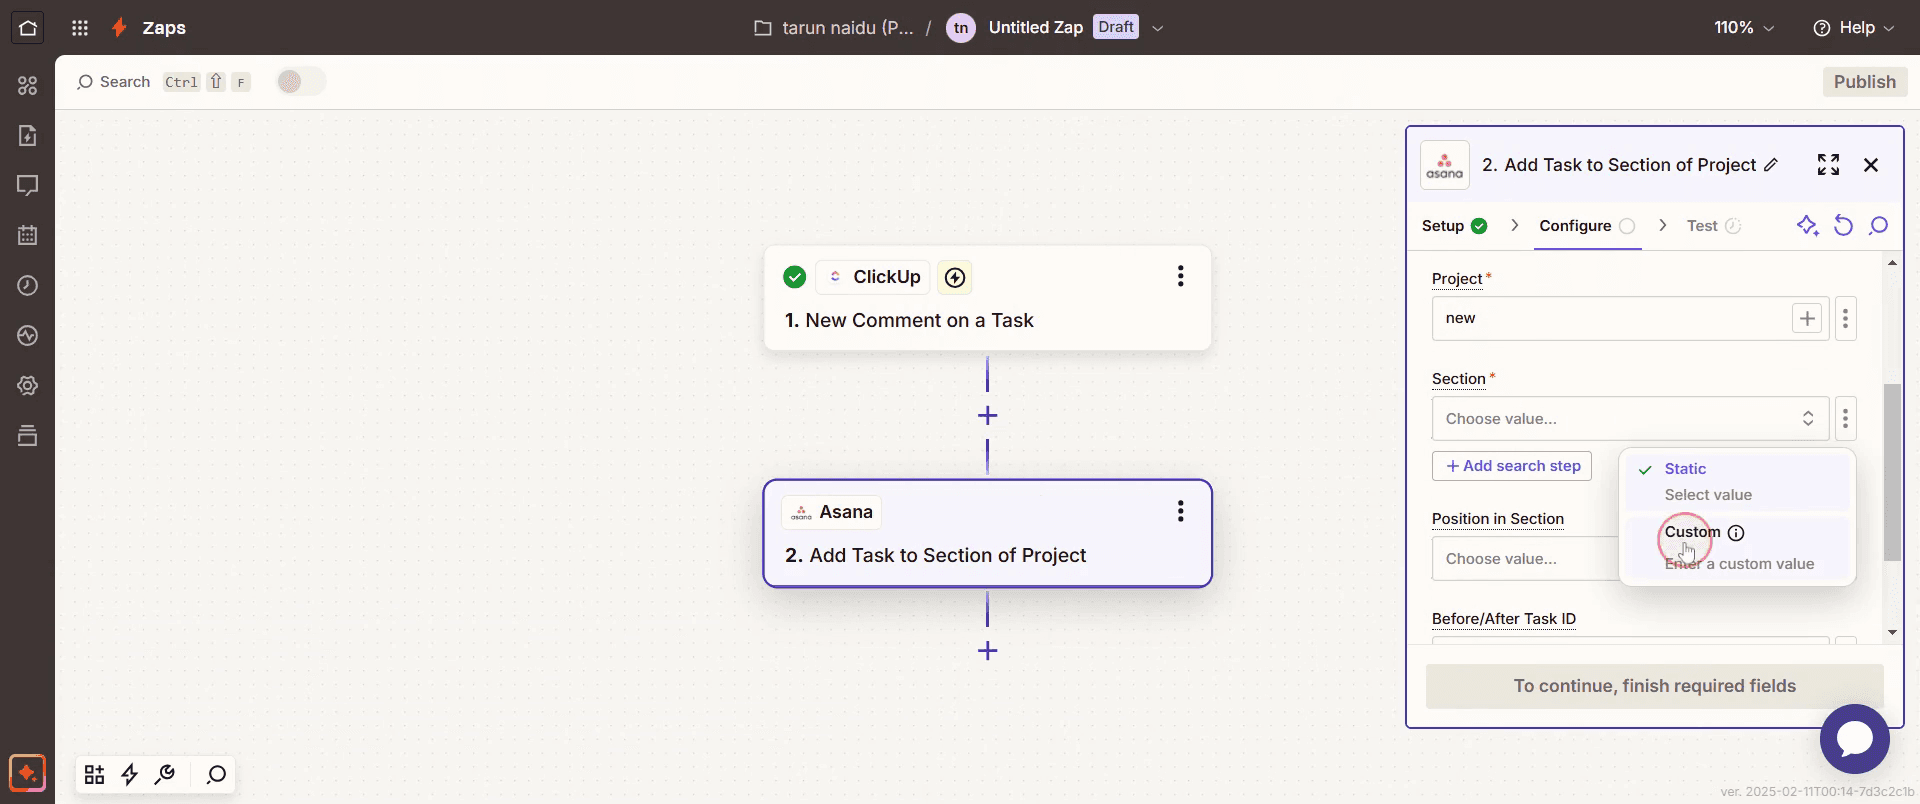Click the magnifier icon in bottom toolbar
Screen dimensions: 1920x804
tap(216, 775)
